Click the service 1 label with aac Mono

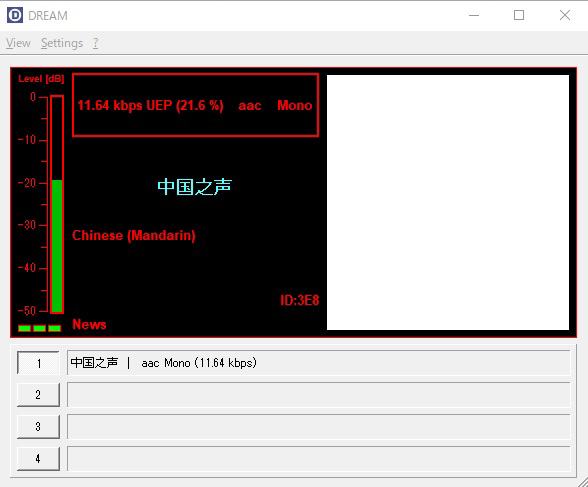tap(319, 363)
